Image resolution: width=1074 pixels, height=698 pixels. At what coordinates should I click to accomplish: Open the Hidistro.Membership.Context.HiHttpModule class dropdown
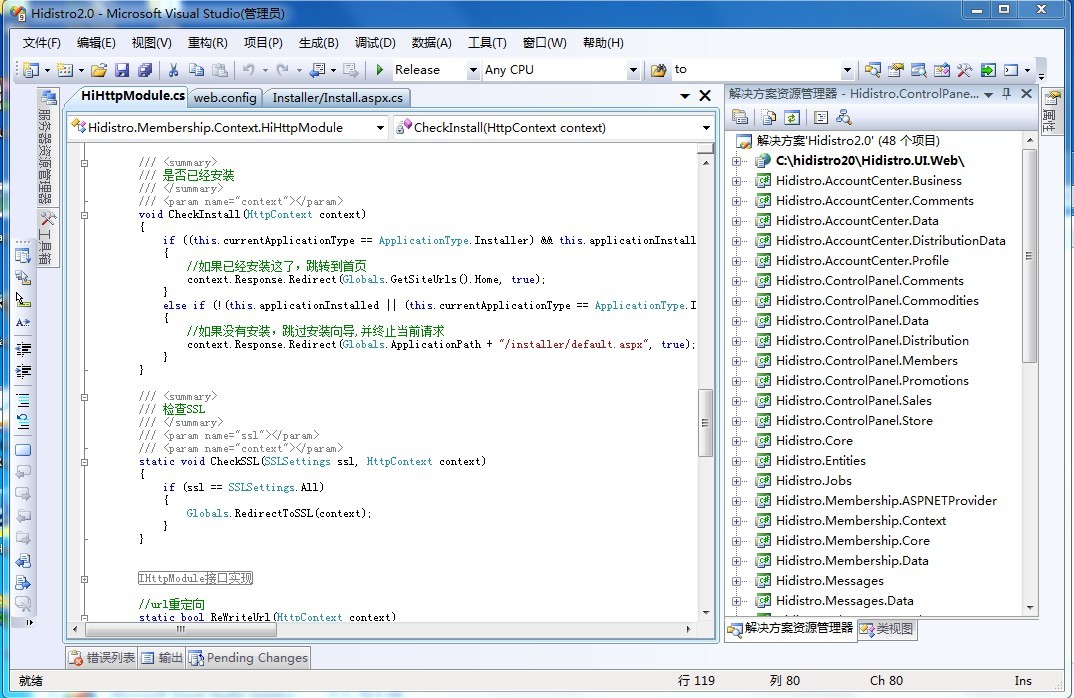tap(380, 128)
